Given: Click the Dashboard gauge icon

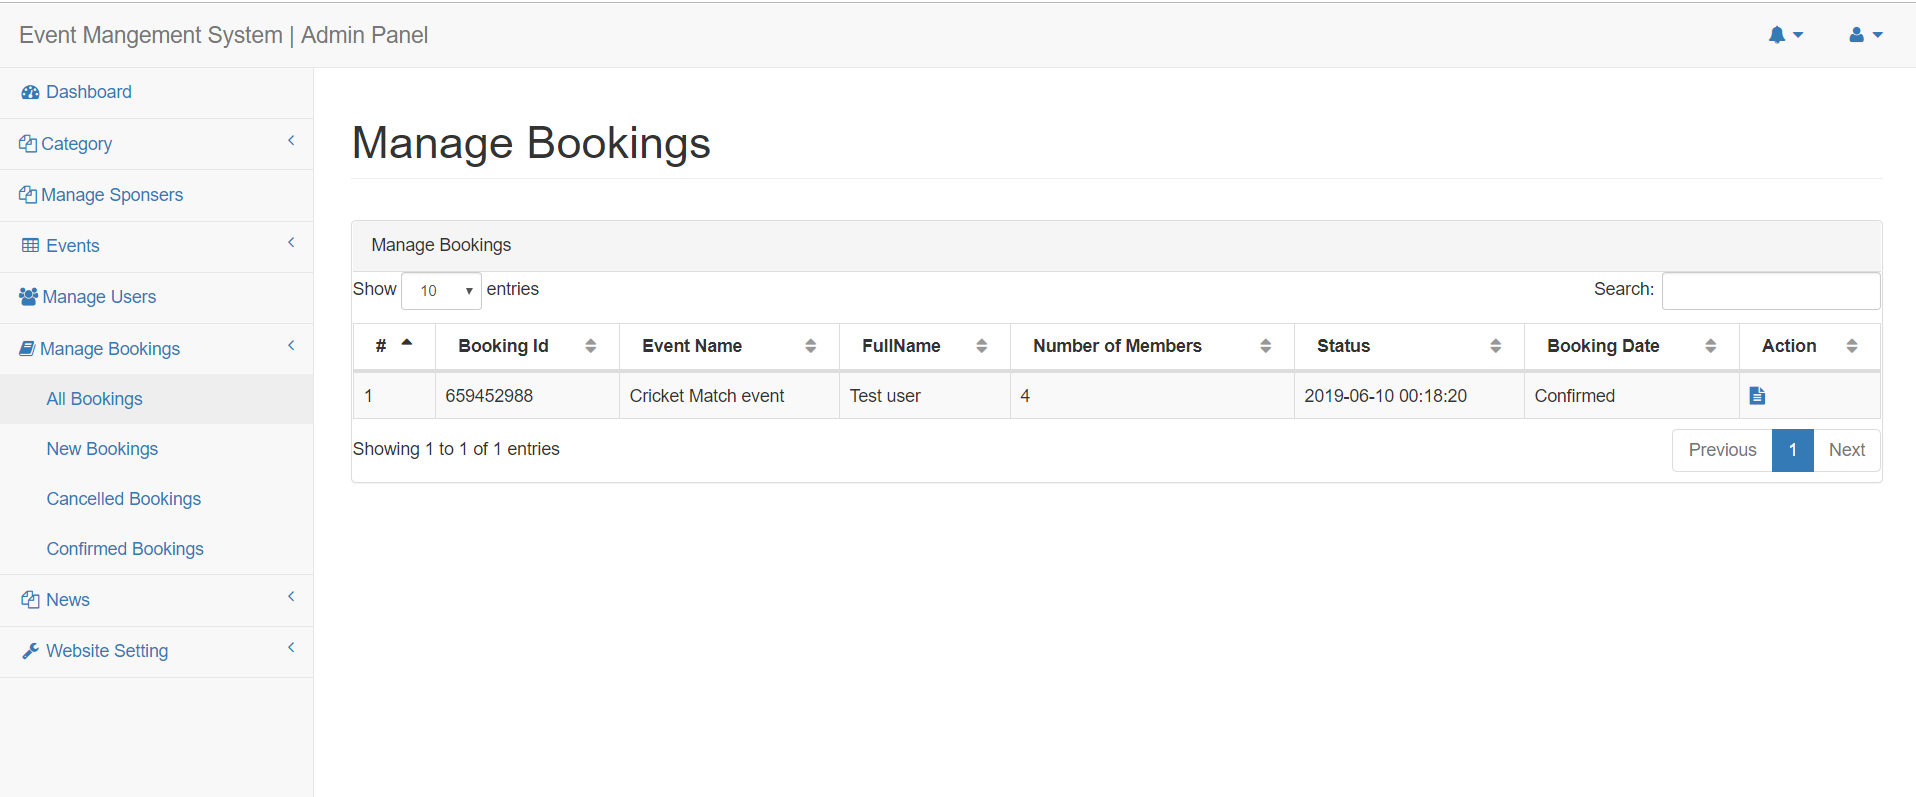Looking at the screenshot, I should pos(30,92).
